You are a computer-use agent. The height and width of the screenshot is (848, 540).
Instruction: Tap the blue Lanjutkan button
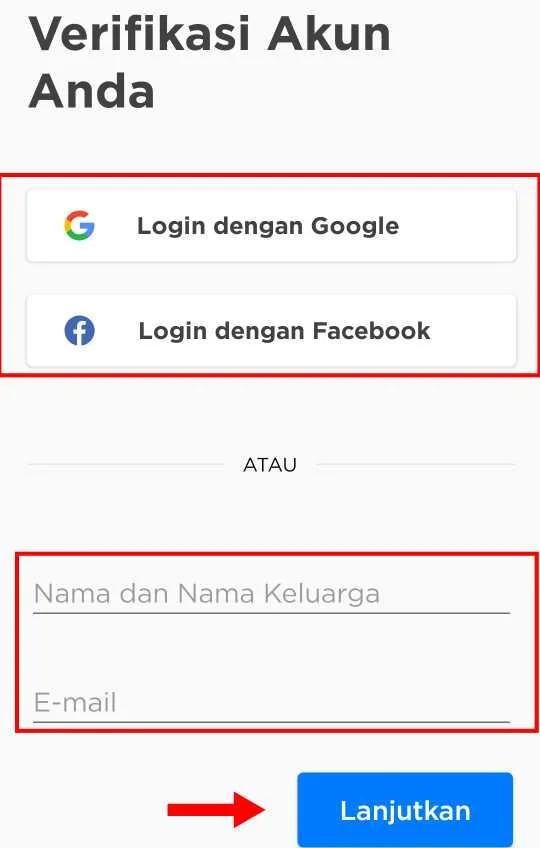pos(405,810)
